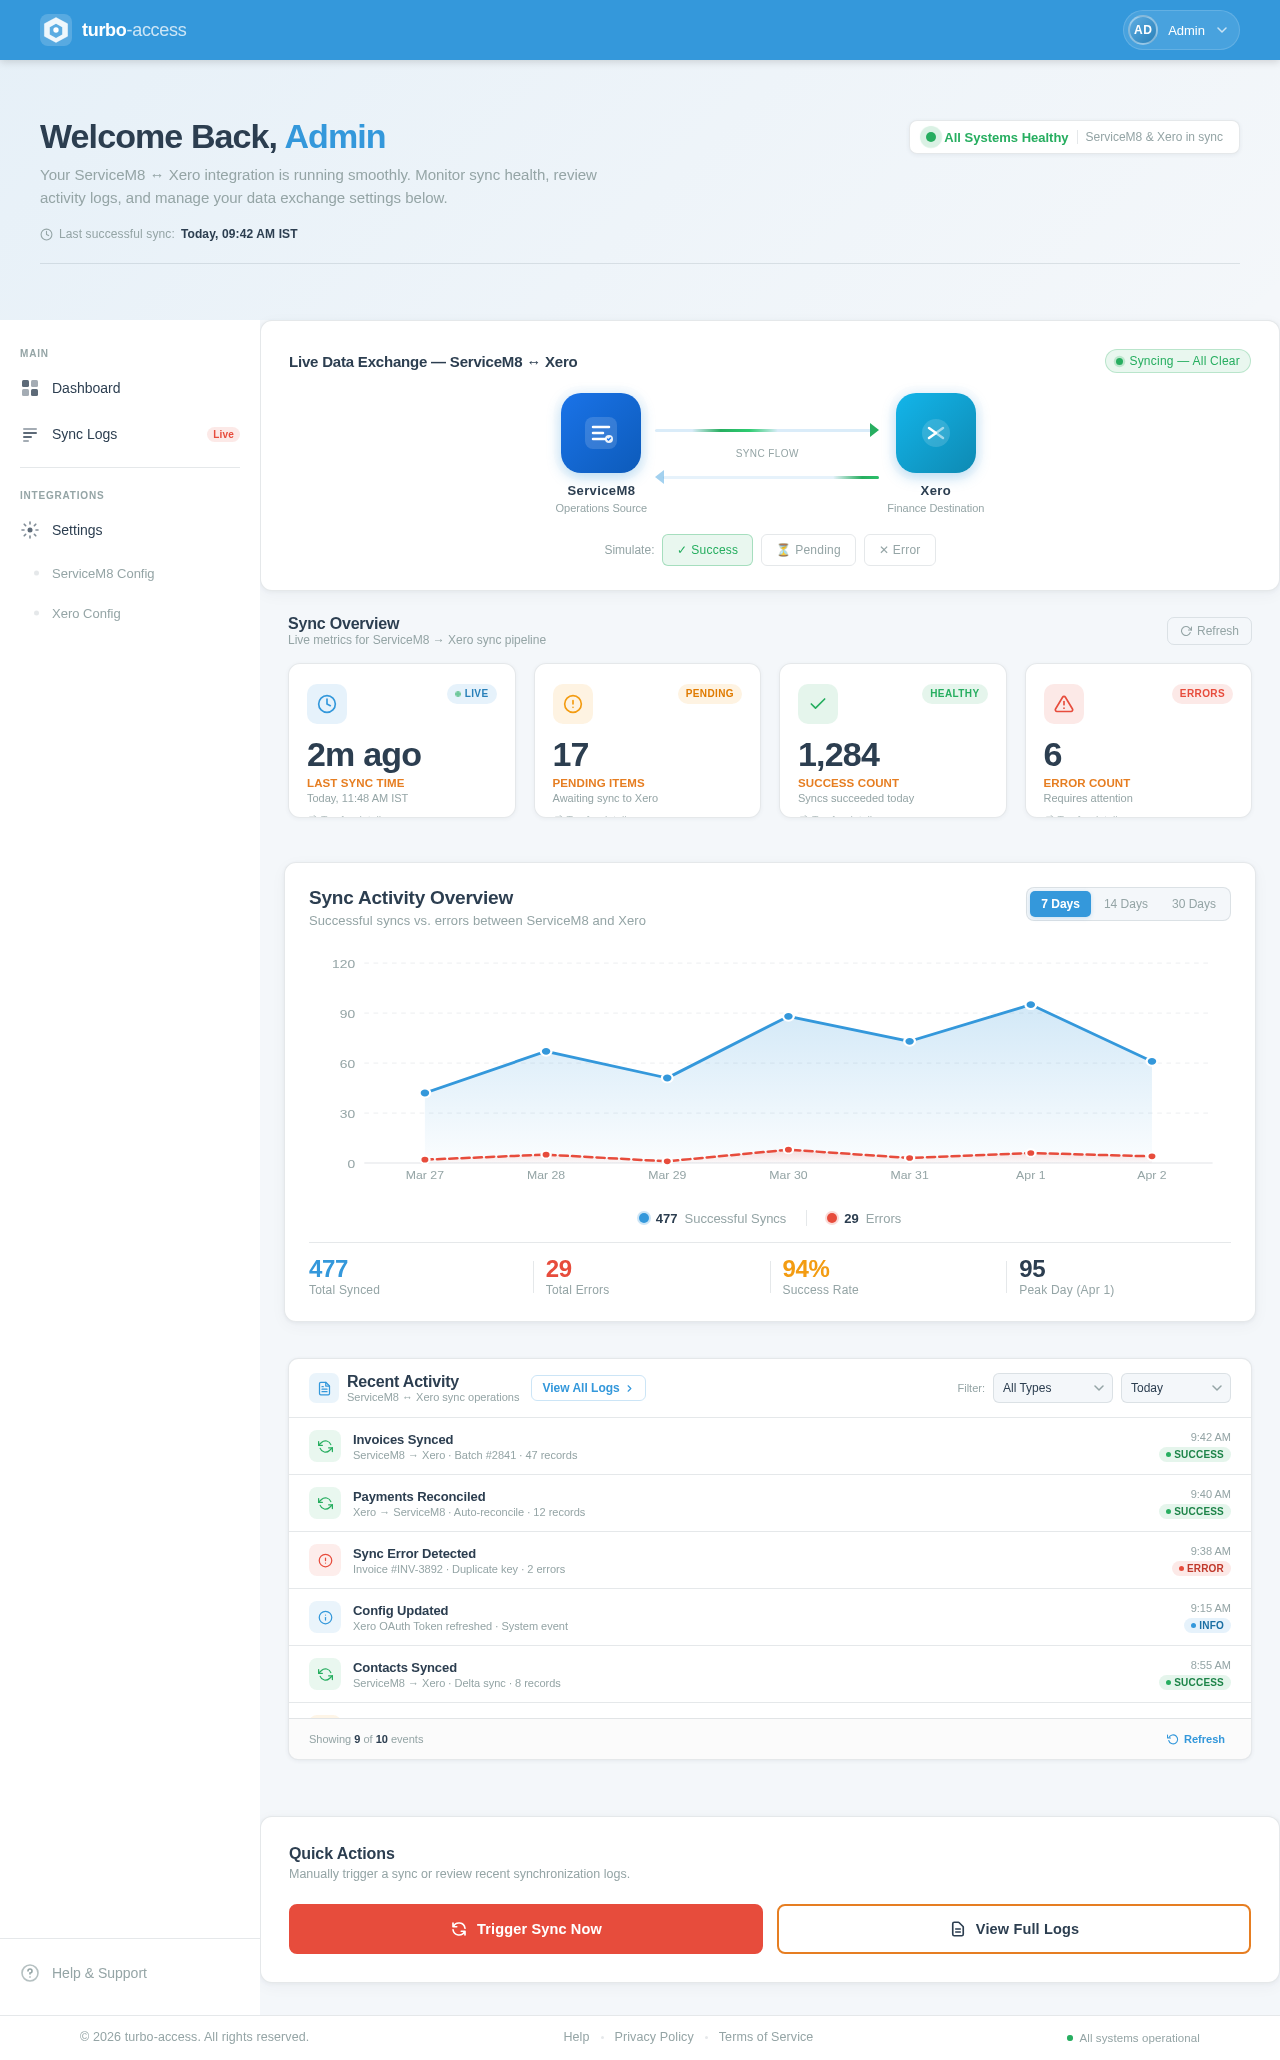Click the Dashboard grid icon in the sidebar
The image size is (1280, 2060).
point(30,388)
